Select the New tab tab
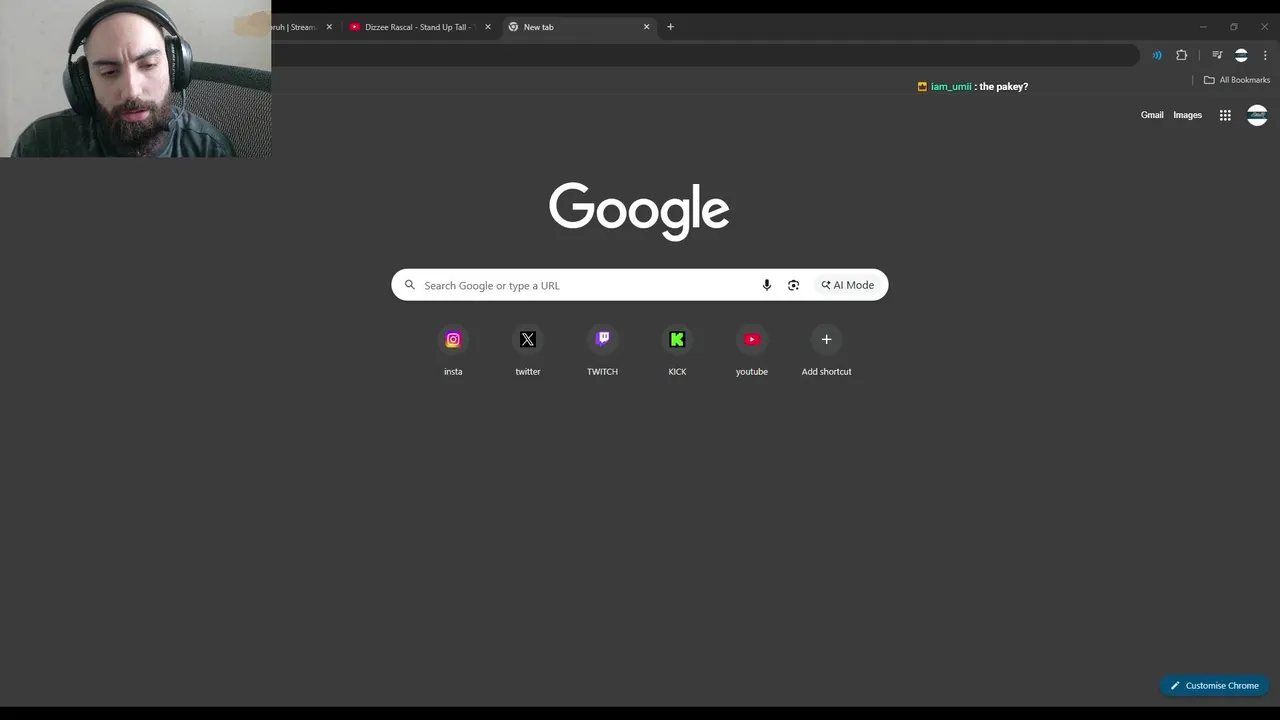 tap(578, 27)
